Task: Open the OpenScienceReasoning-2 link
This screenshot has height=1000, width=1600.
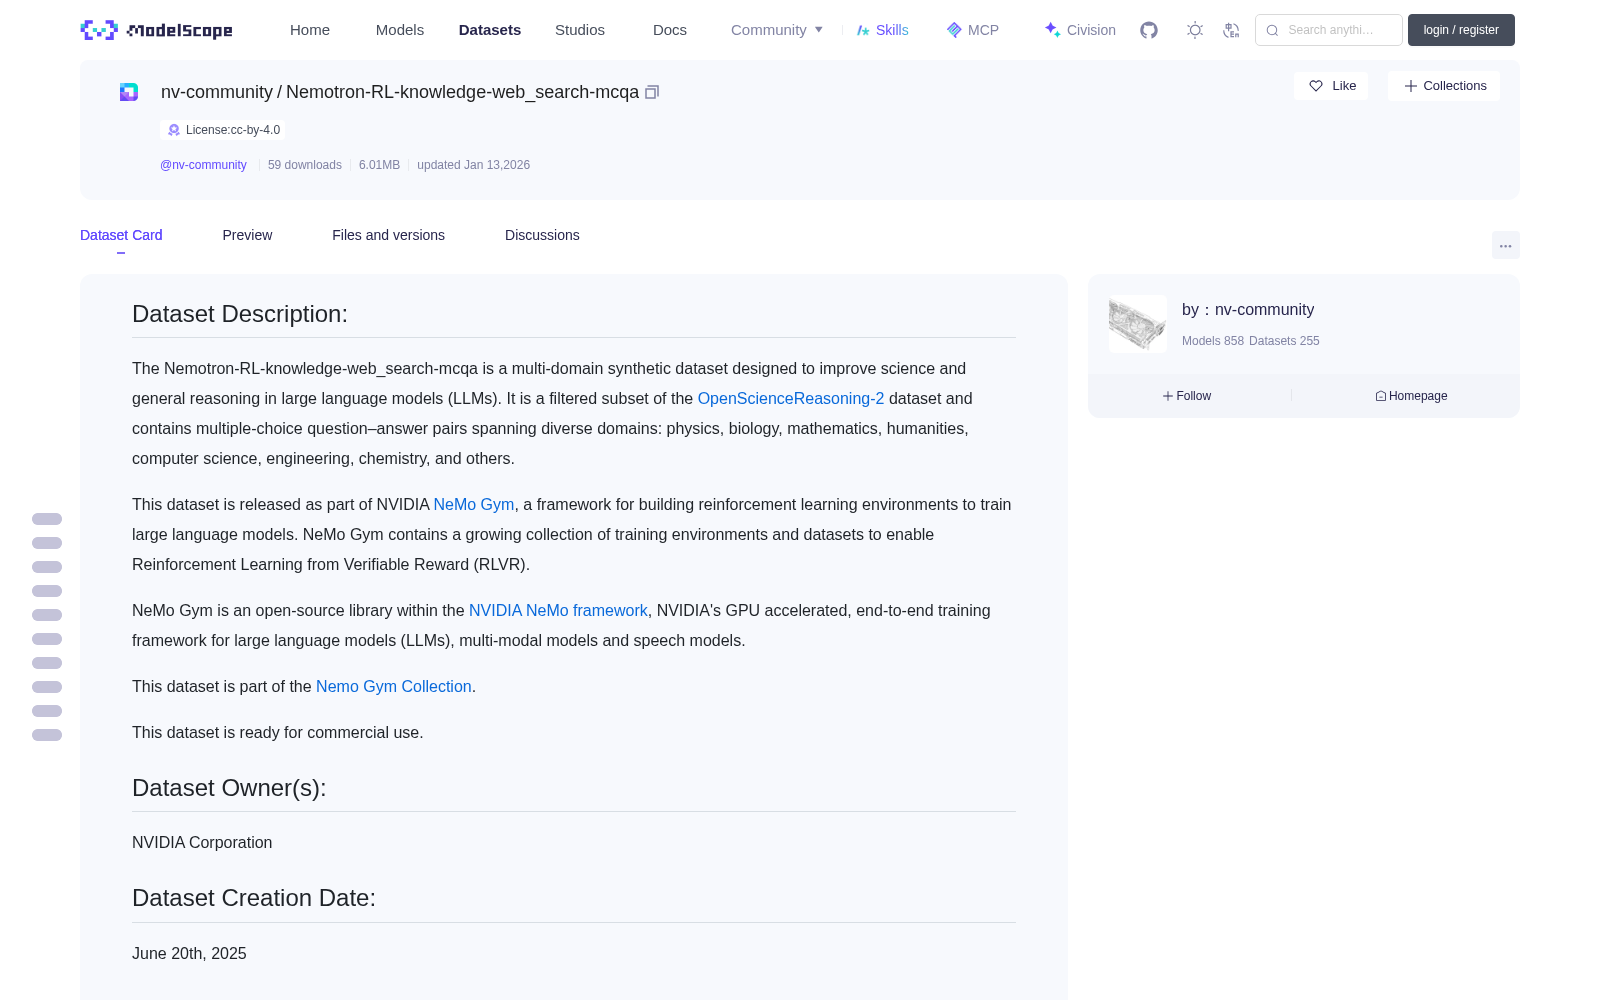Action: [791, 398]
